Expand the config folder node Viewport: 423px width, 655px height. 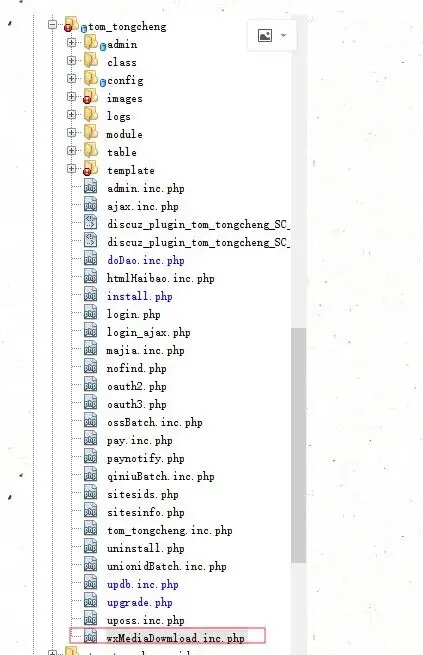coord(71,79)
